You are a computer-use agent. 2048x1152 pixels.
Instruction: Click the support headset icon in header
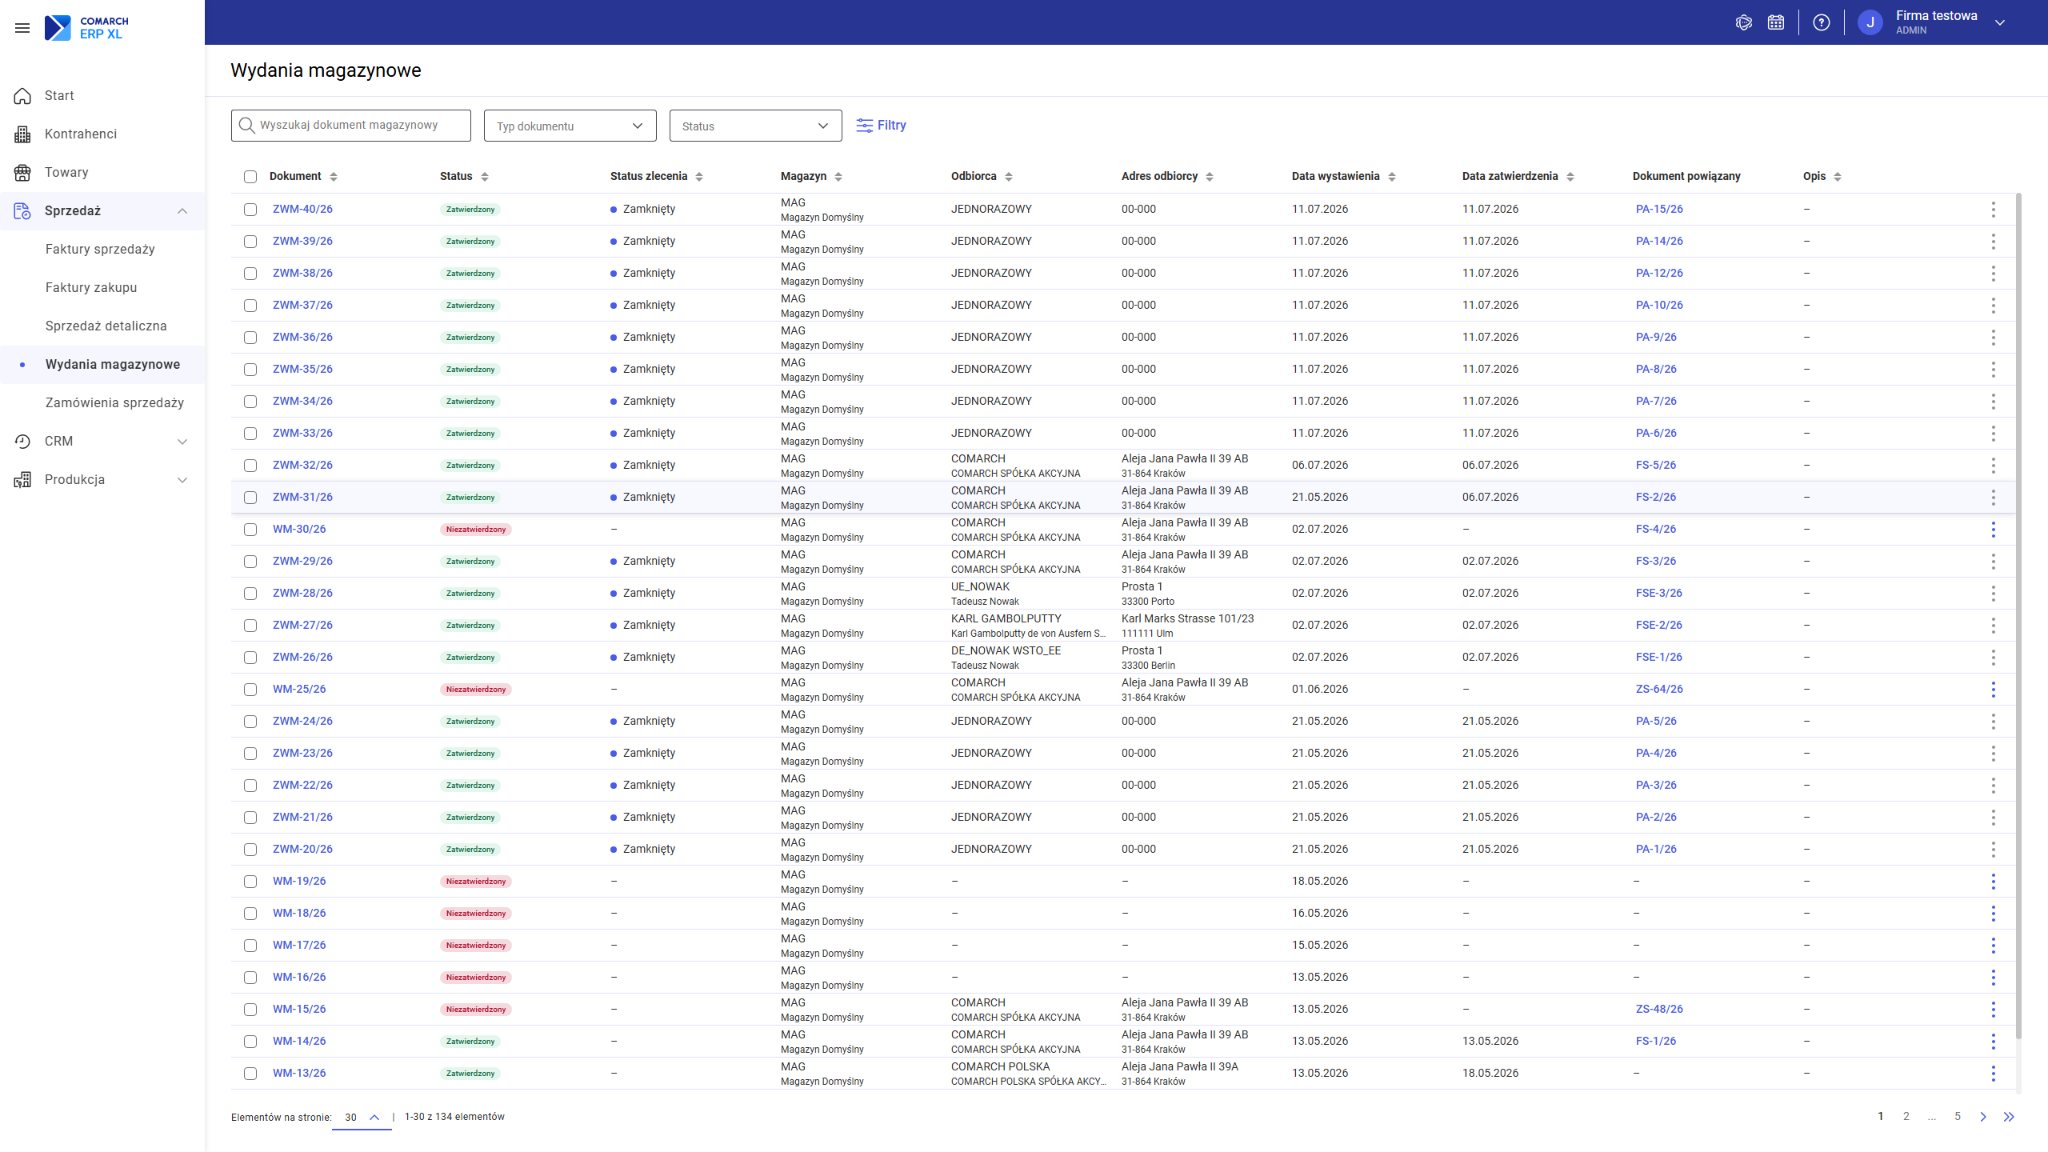point(1744,22)
